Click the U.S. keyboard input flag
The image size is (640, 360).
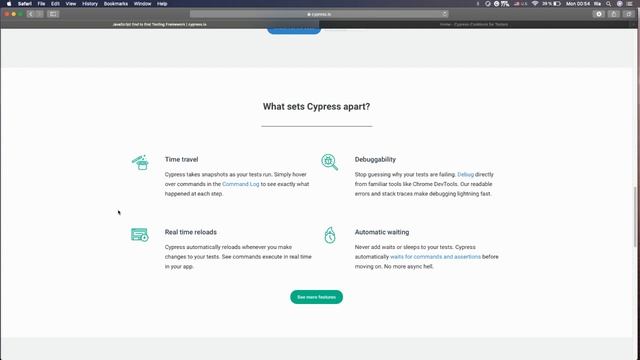tap(520, 4)
